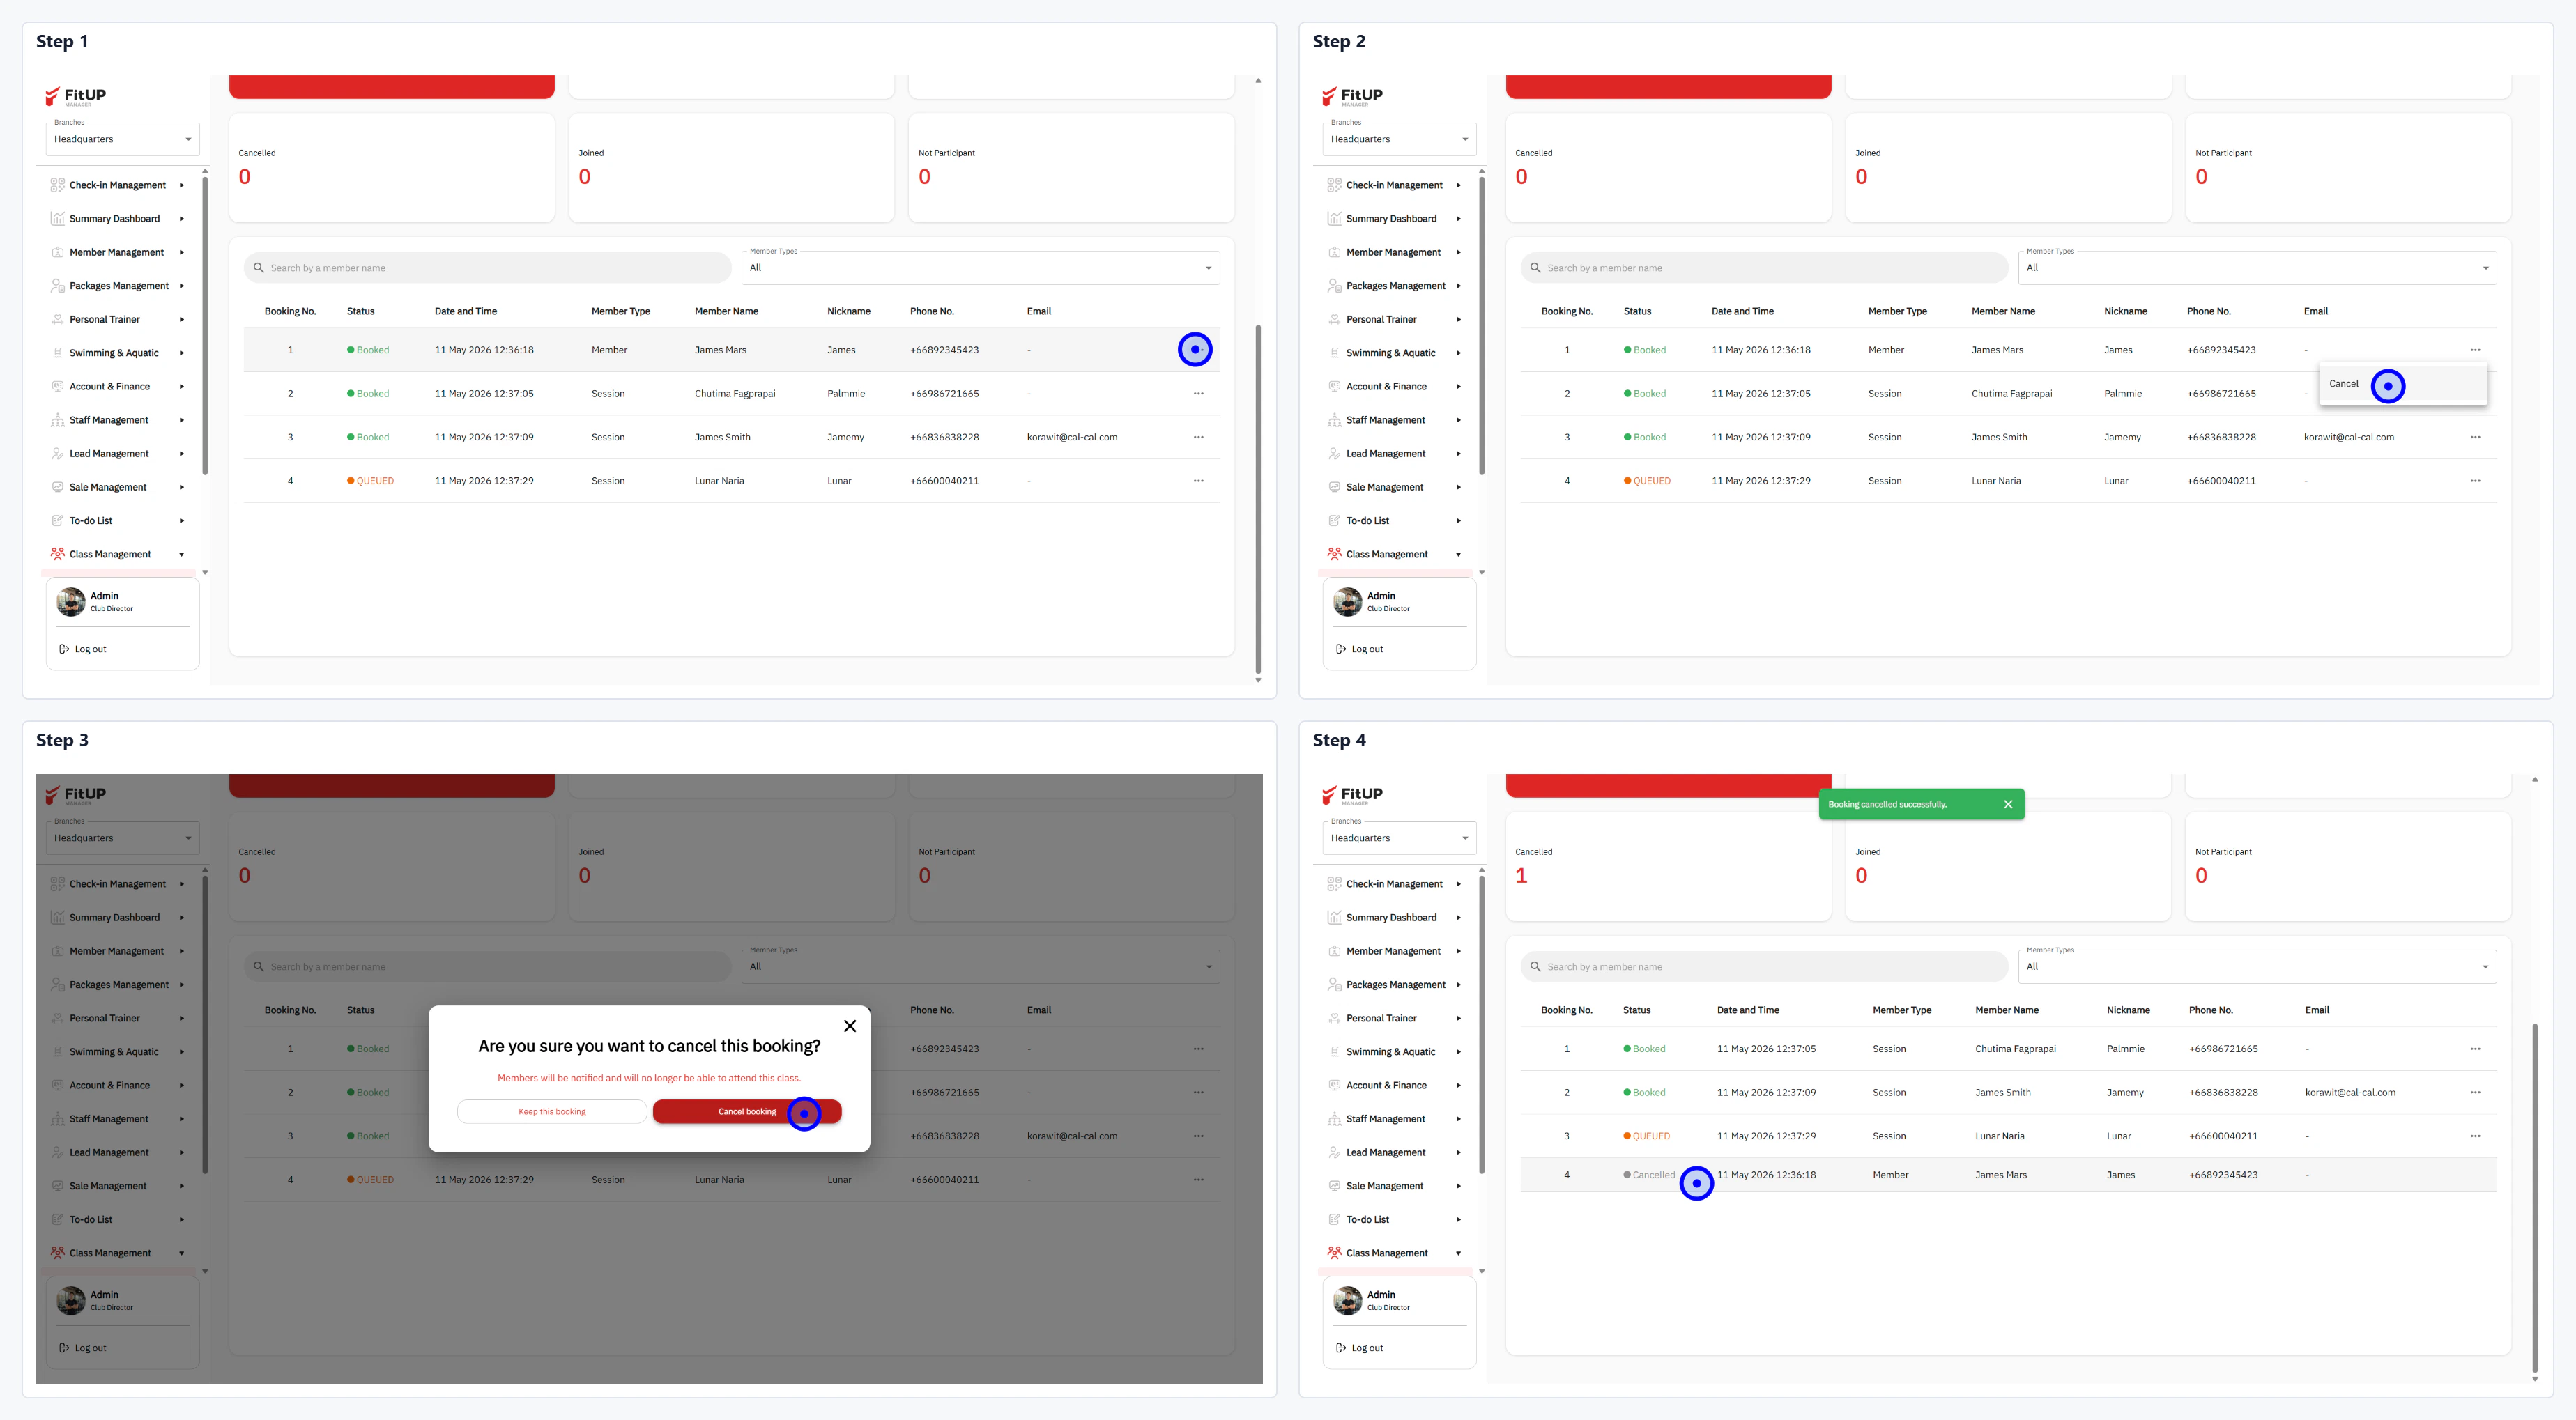Expand Check-in Management arrow in Step 4
This screenshot has height=1420, width=2576.
pos(1458,884)
